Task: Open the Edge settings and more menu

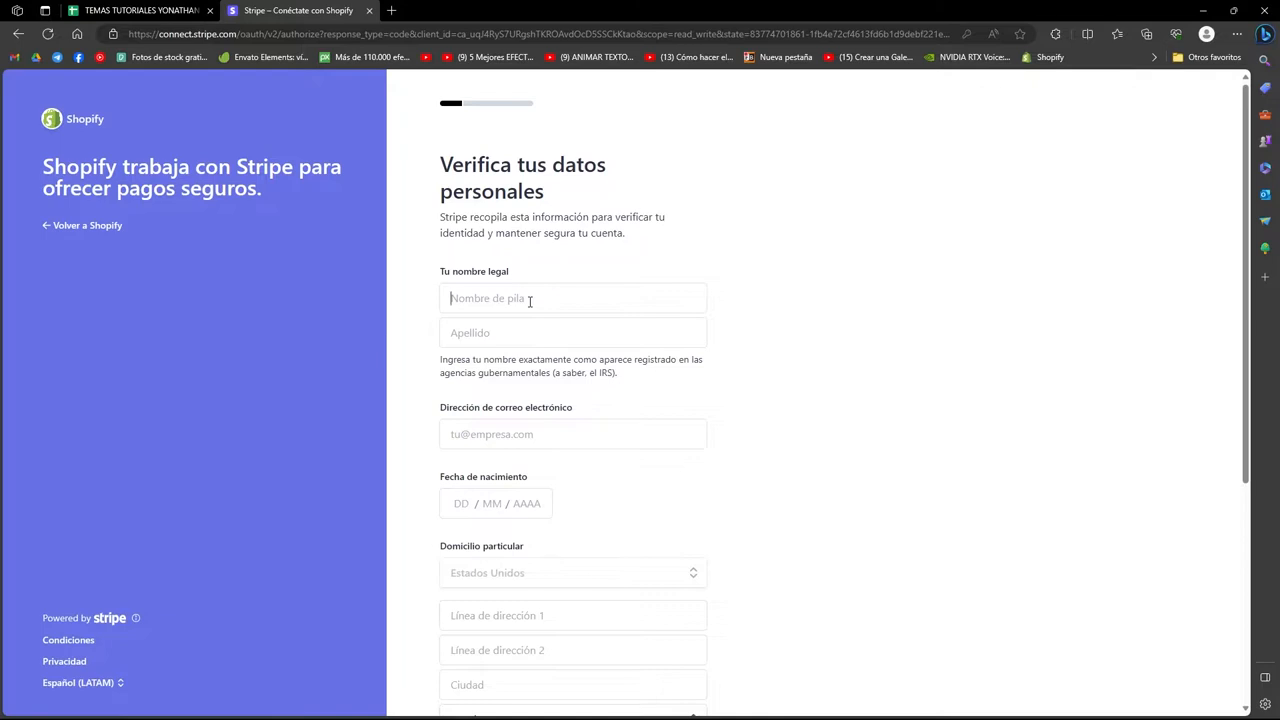Action: point(1237,34)
